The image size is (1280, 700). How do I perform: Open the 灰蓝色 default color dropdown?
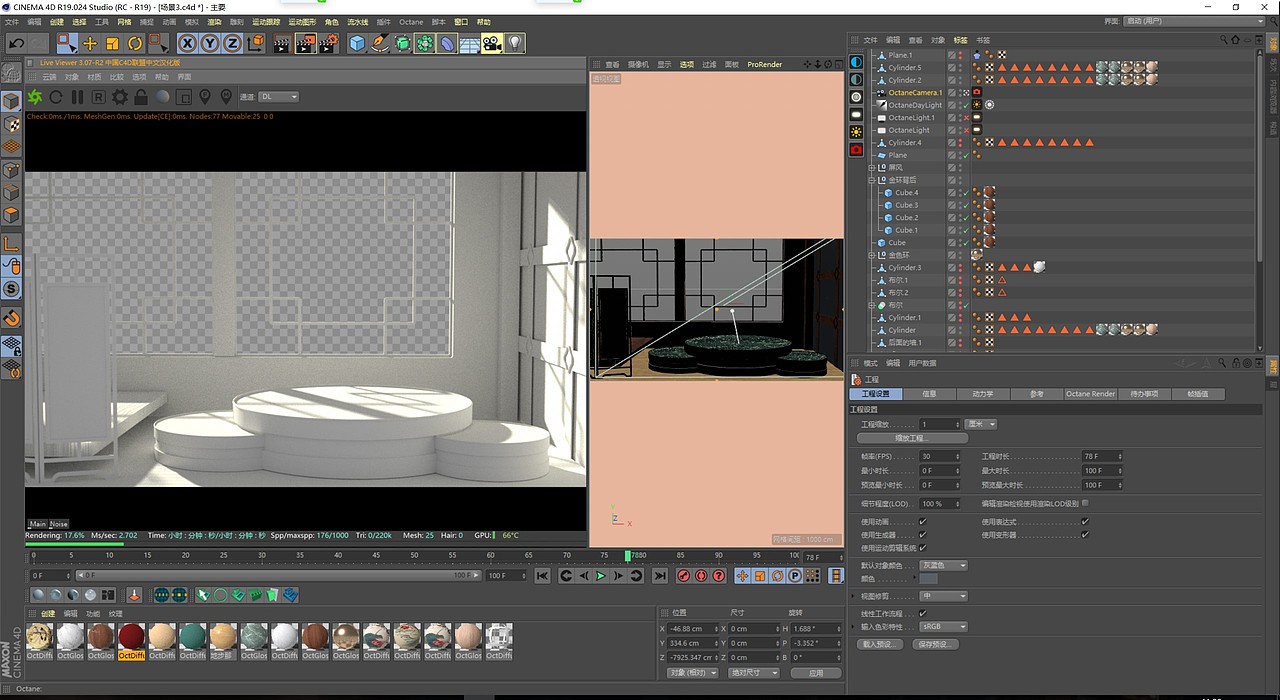click(944, 566)
